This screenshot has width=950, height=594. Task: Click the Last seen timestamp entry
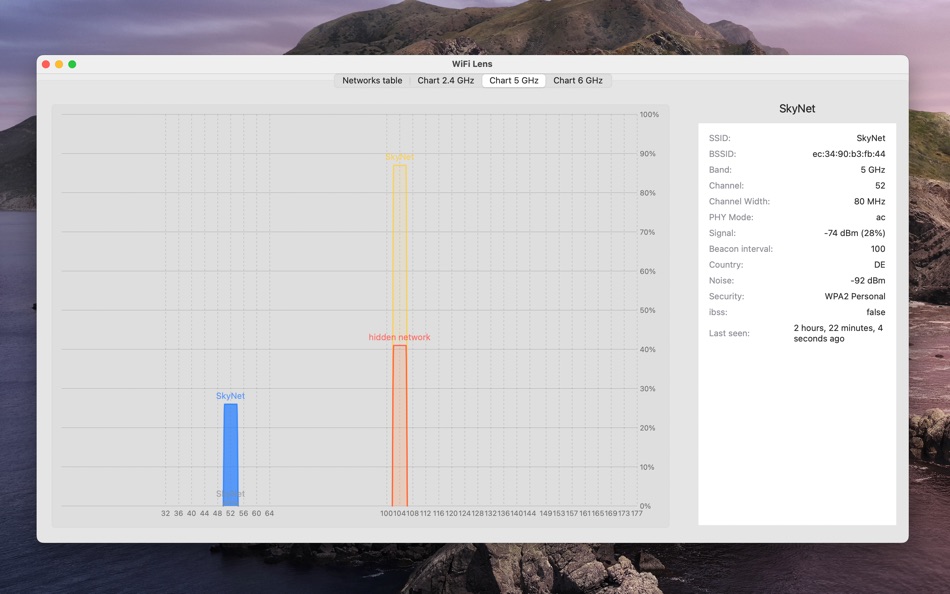[x=838, y=332]
